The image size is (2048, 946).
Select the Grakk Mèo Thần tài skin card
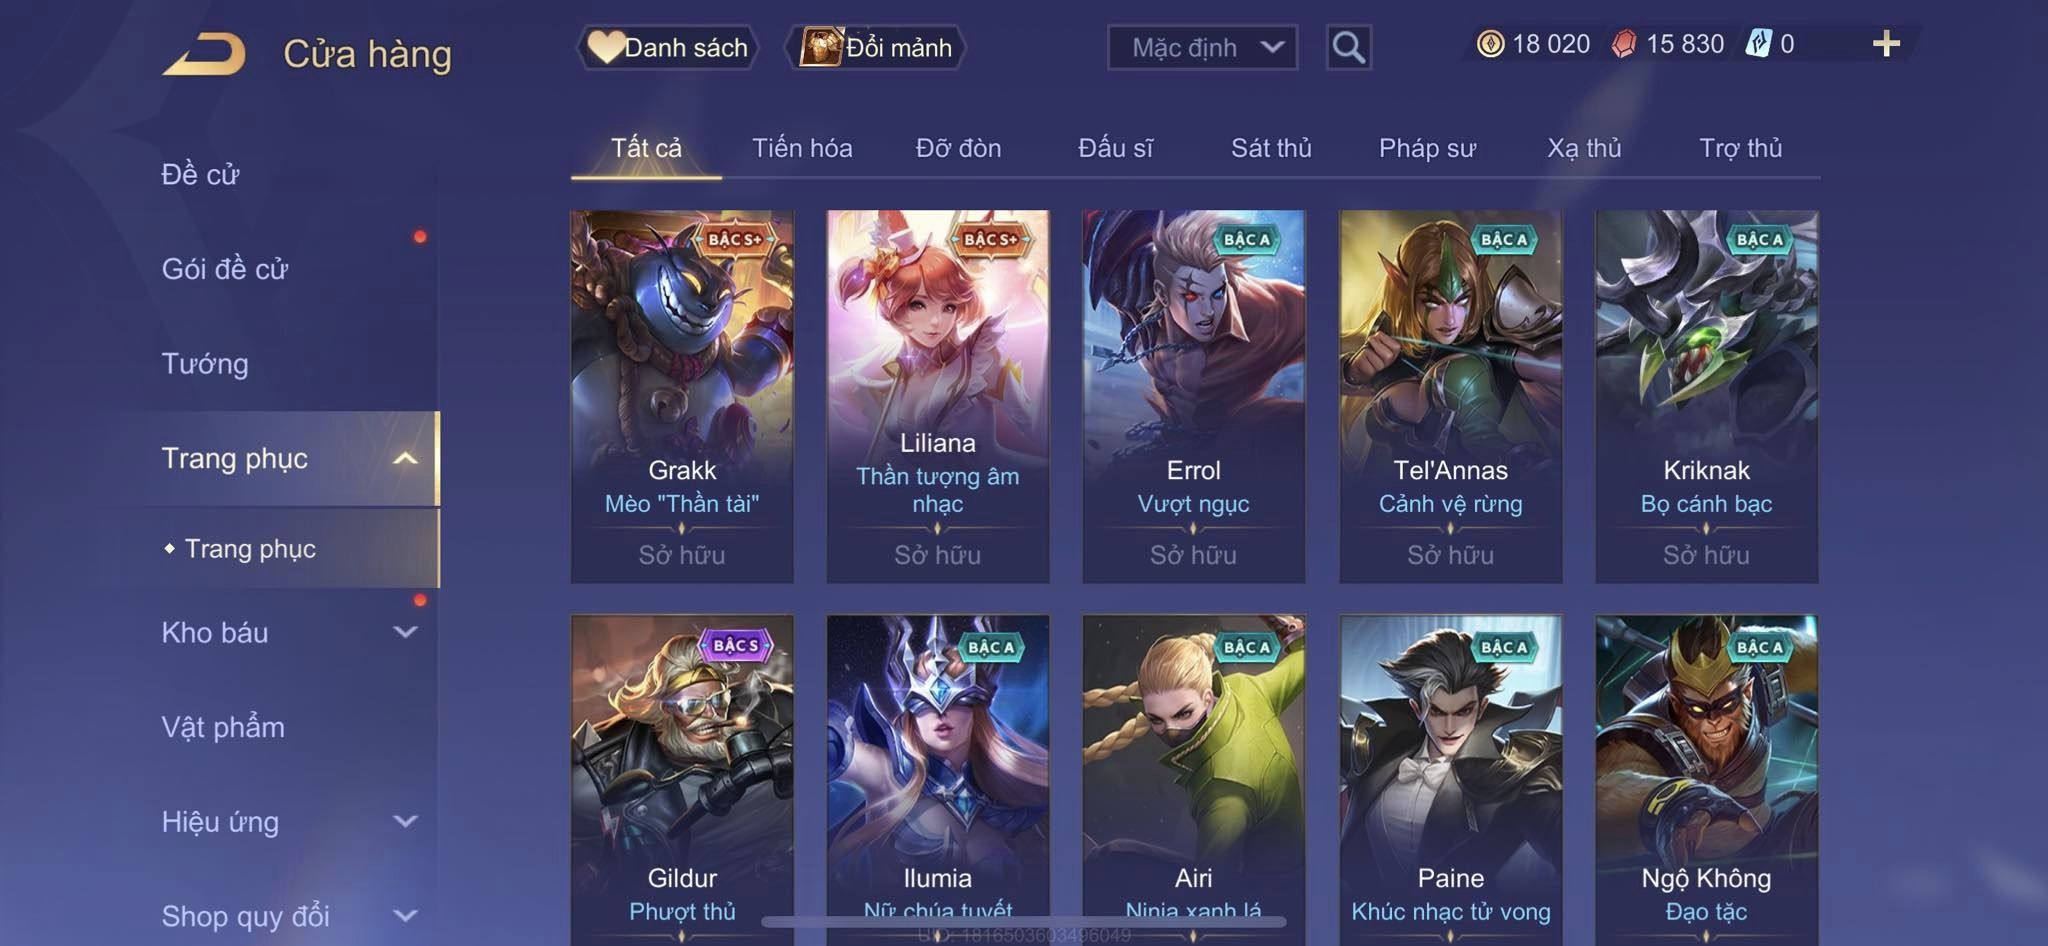[682, 396]
